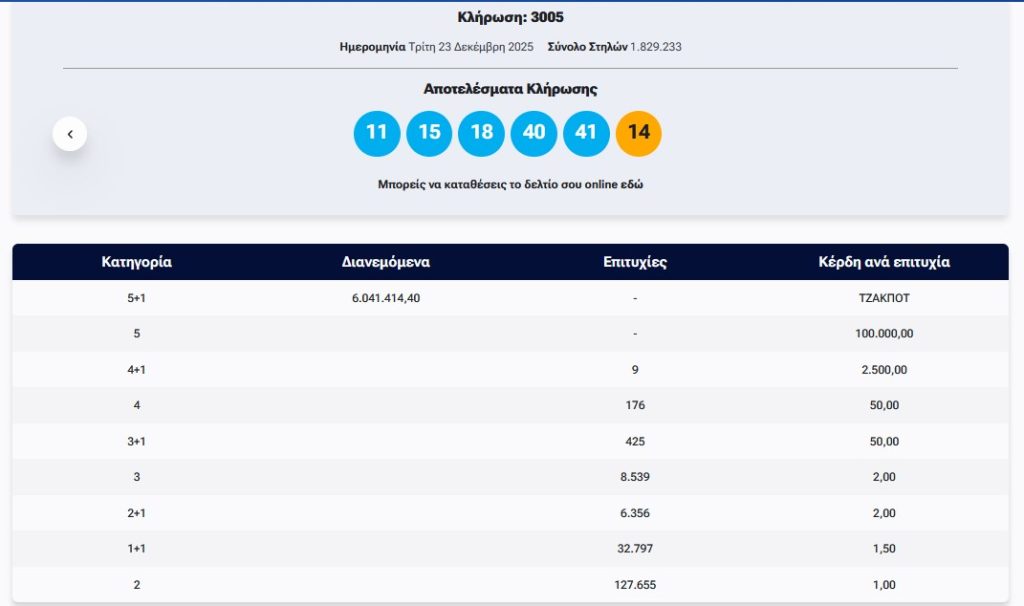Image resolution: width=1024 pixels, height=606 pixels.
Task: Go to the previous draw with left chevron
Action: point(70,133)
